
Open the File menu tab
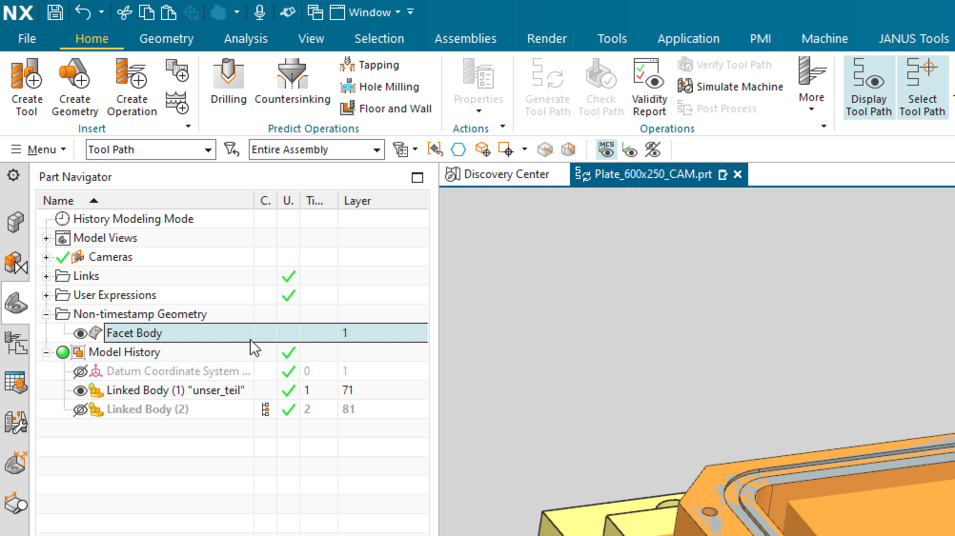point(27,38)
